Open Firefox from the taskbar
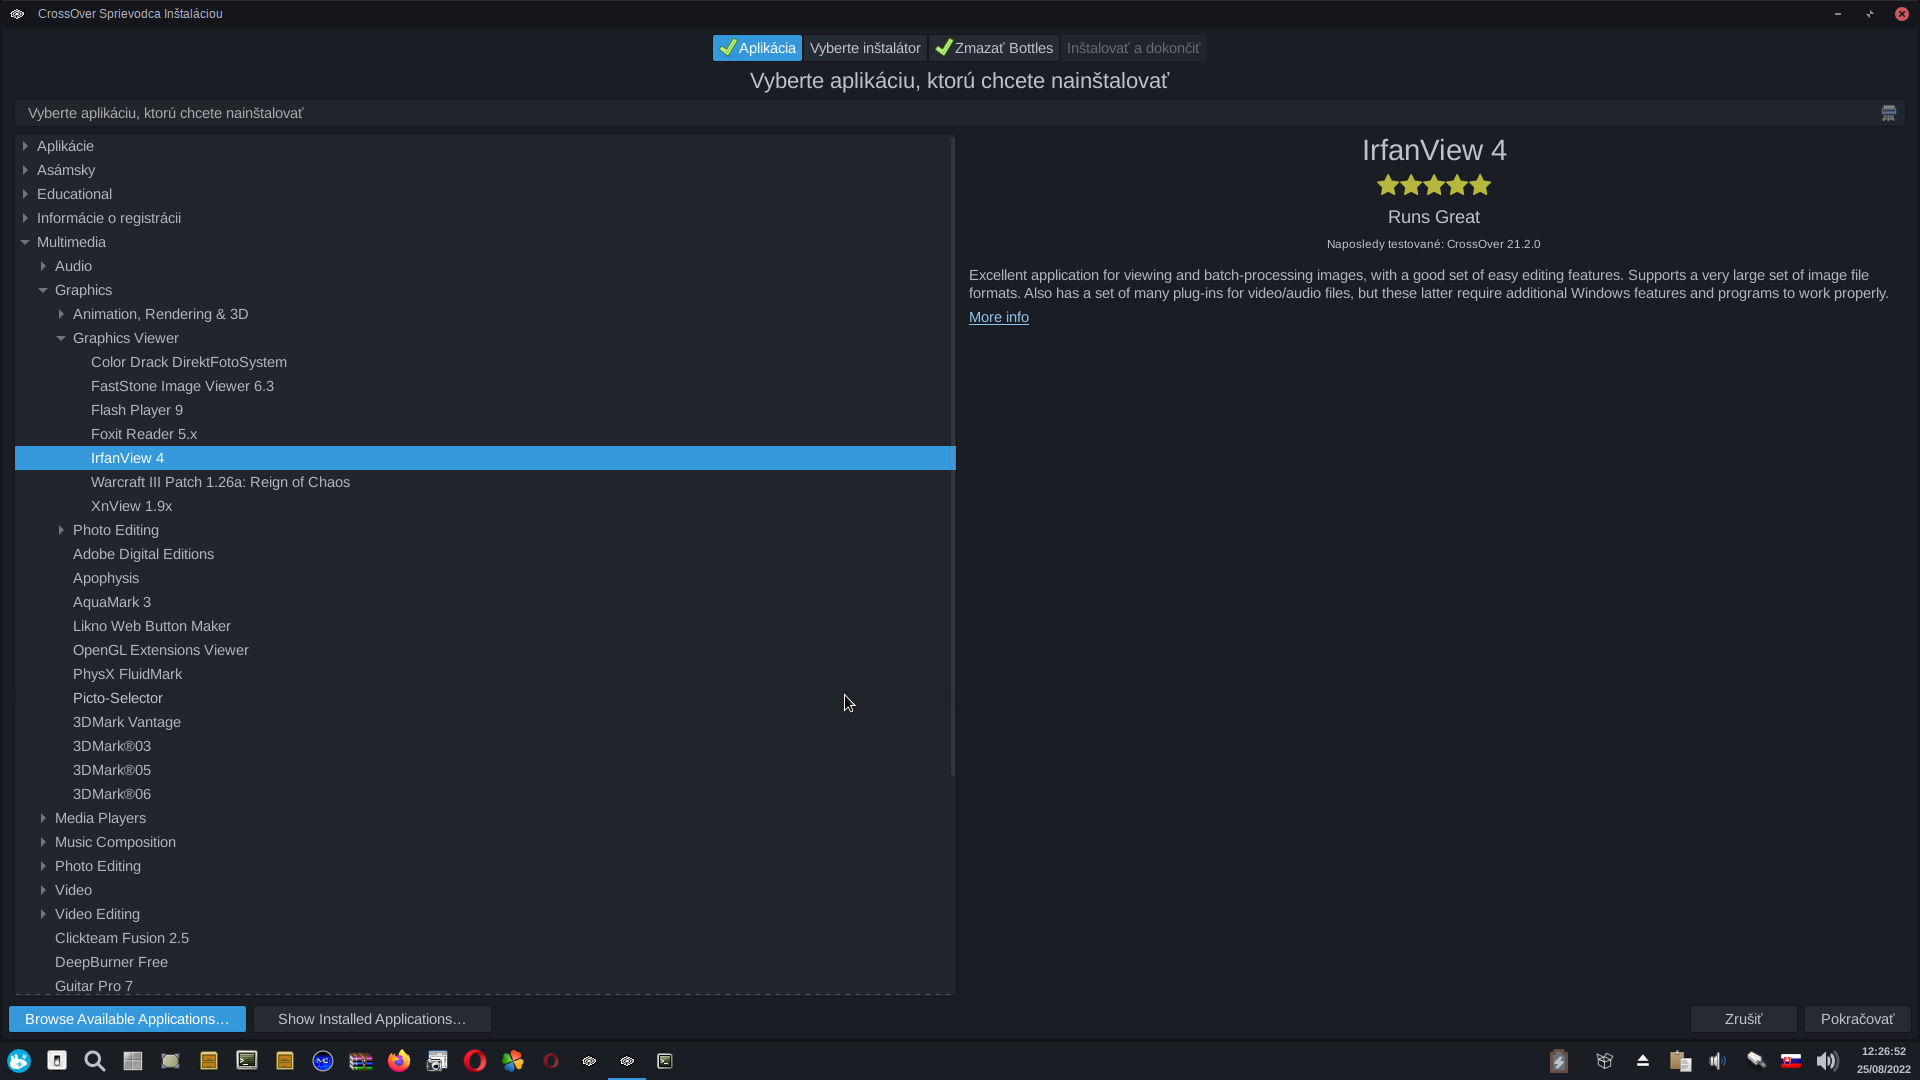The image size is (1920, 1080). tap(399, 1061)
